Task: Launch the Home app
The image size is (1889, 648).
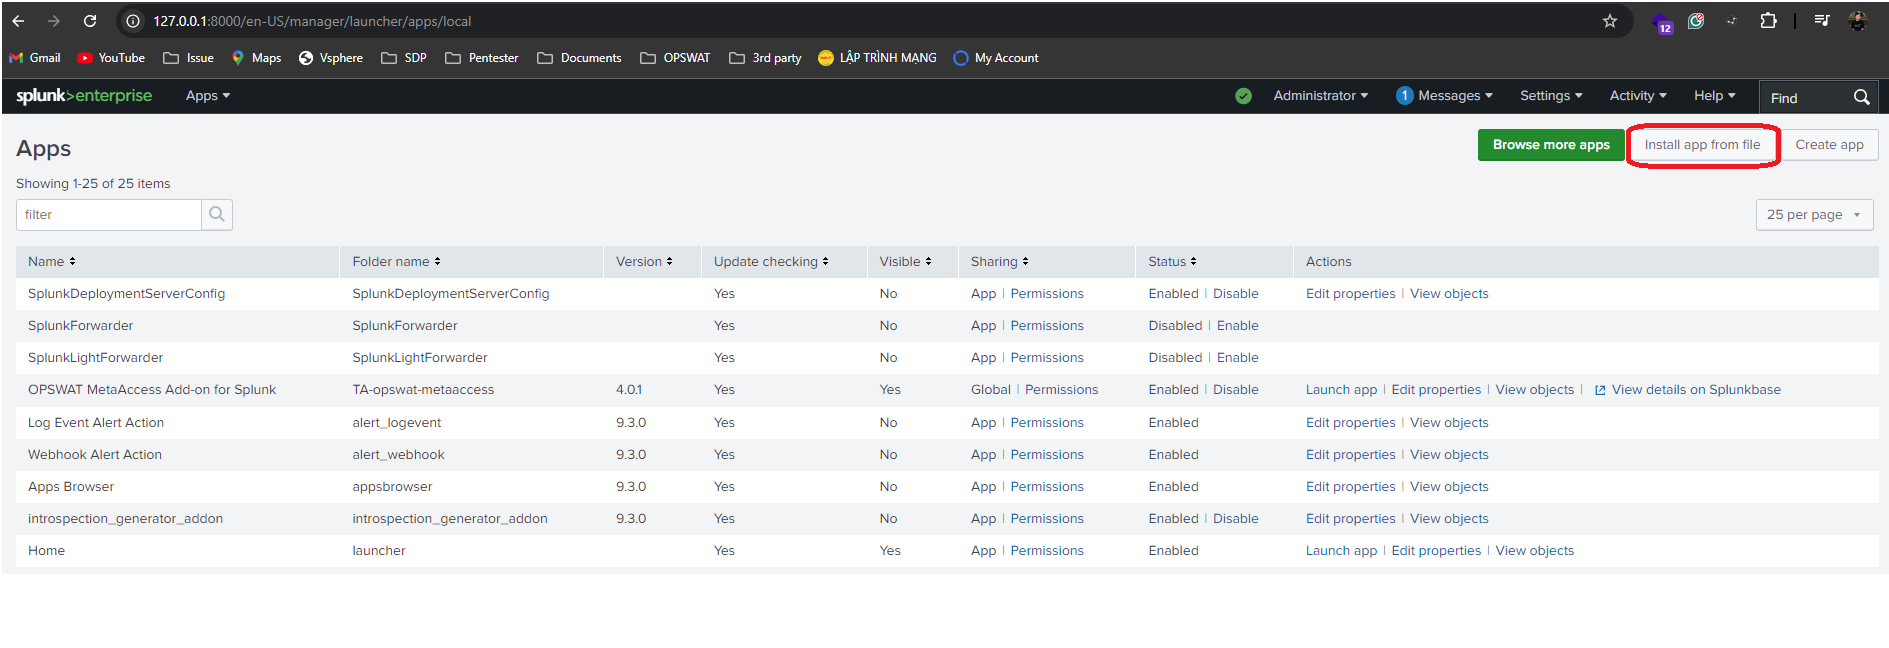Action: 1341,551
